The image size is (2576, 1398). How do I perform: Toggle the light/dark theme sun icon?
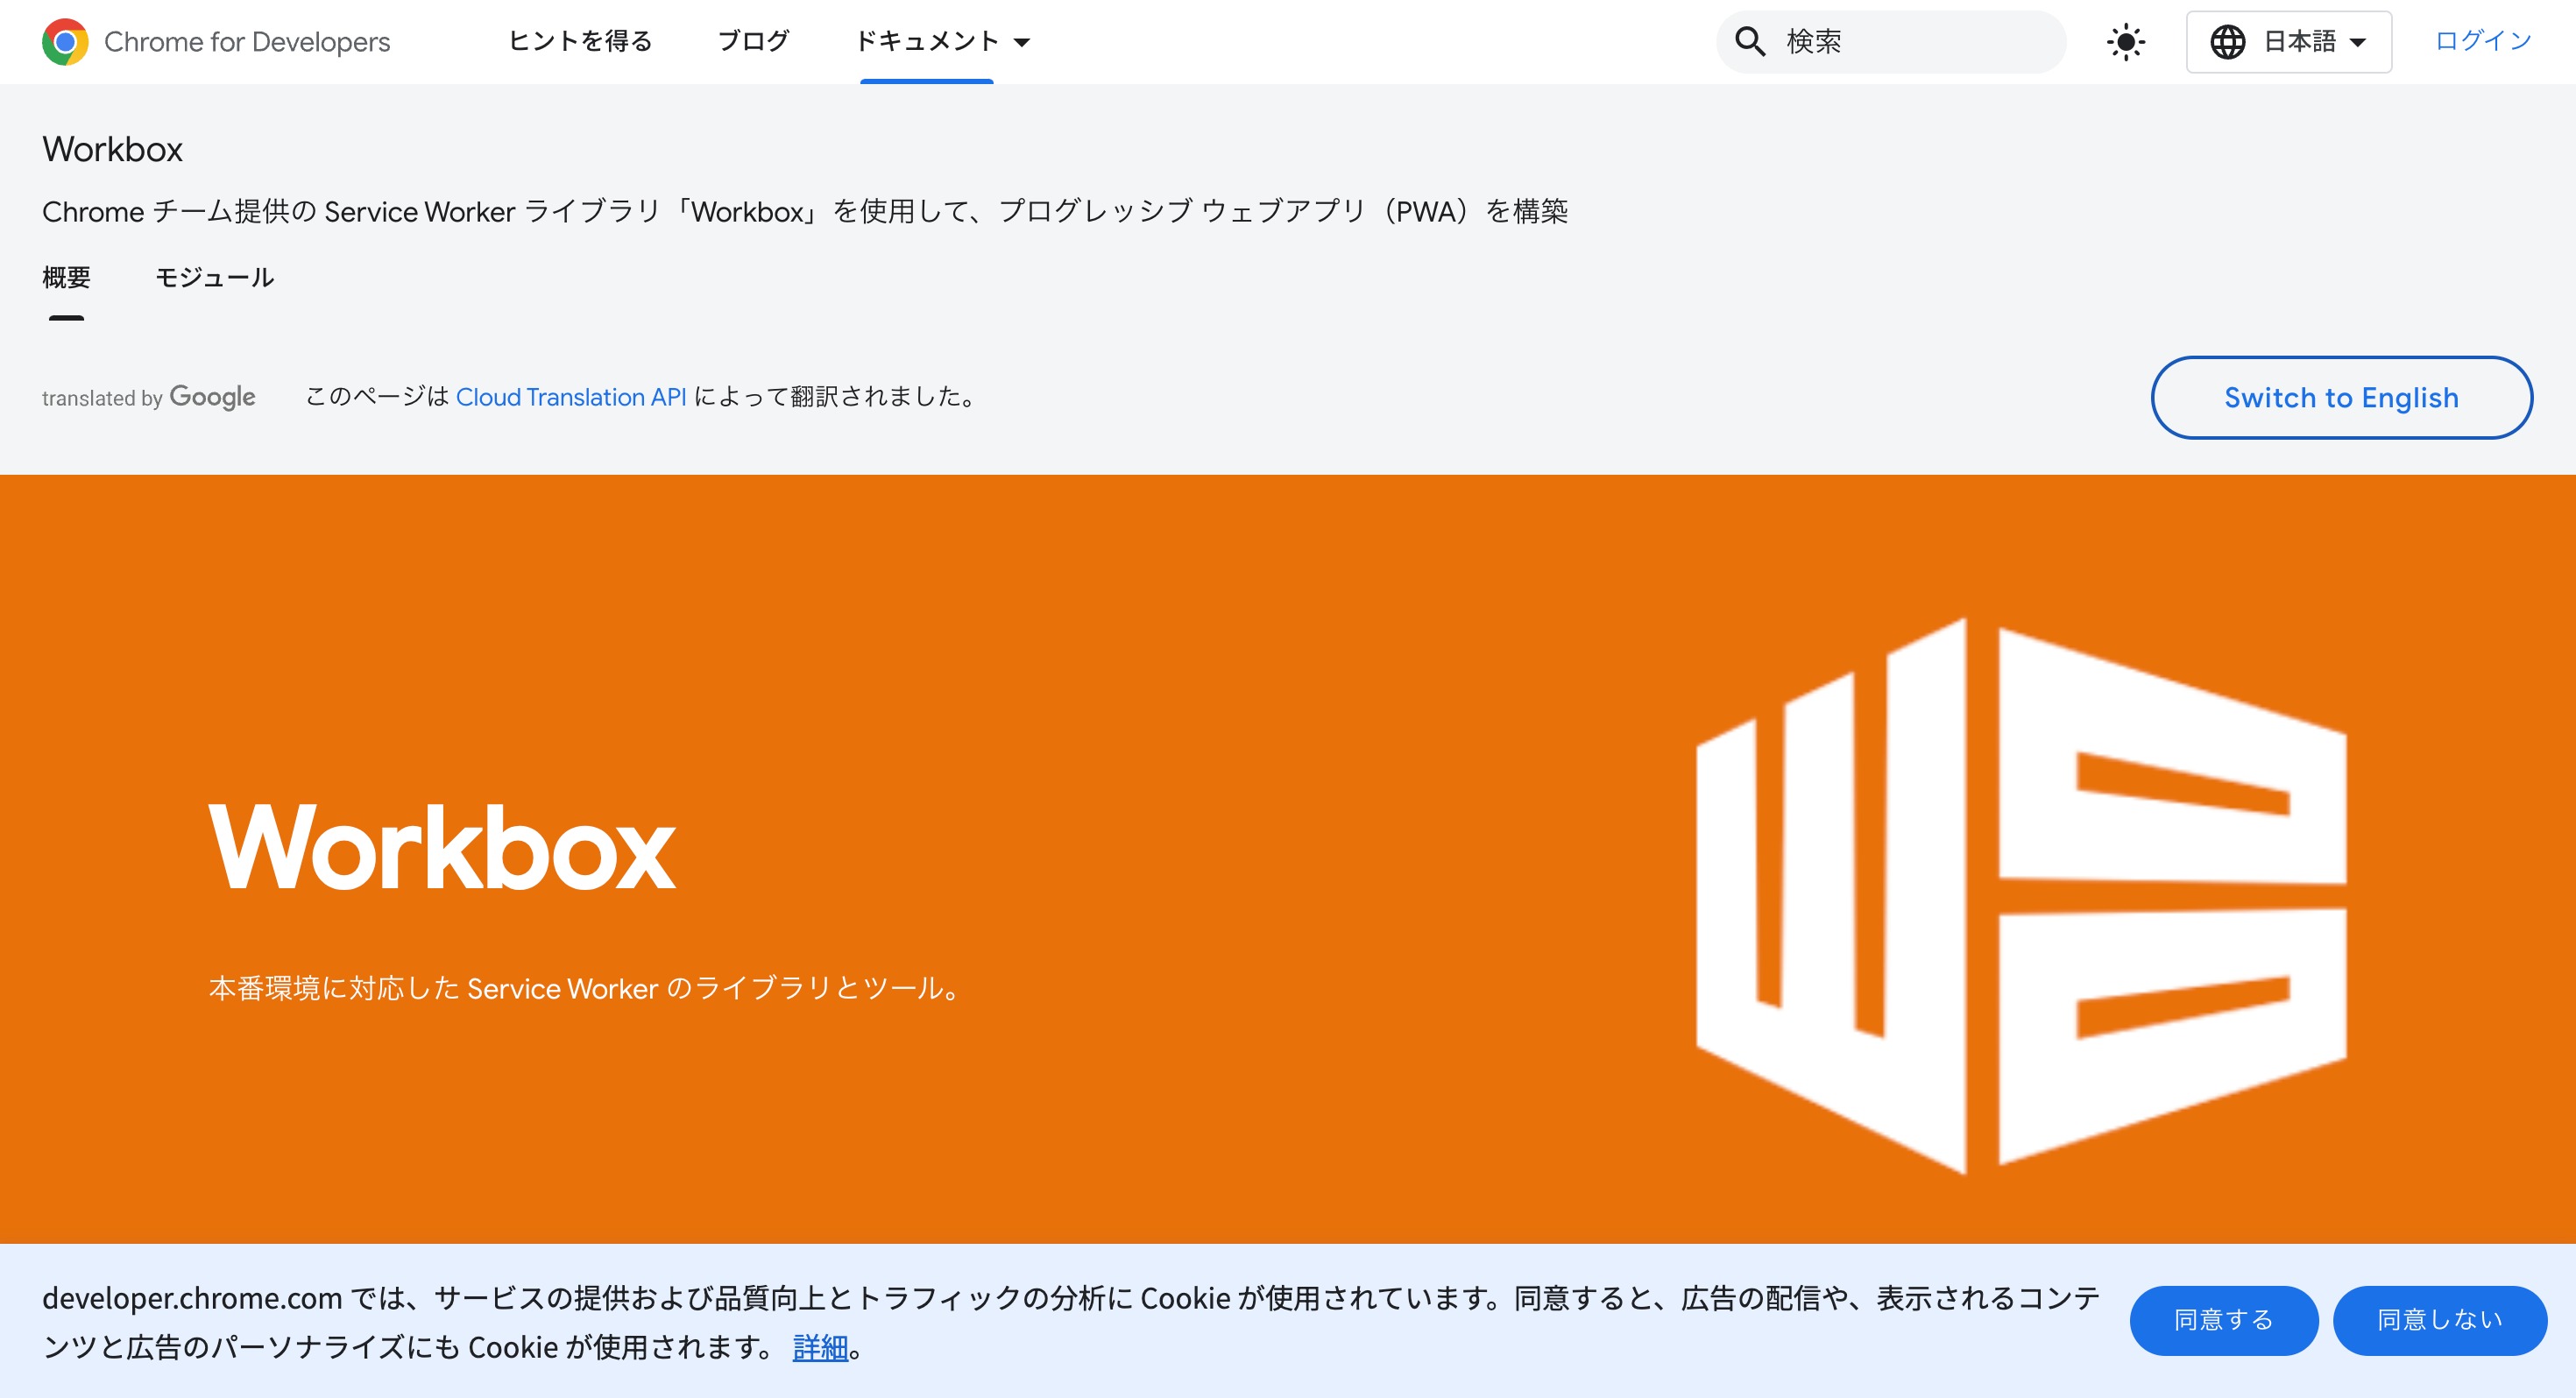pyautogui.click(x=2125, y=42)
